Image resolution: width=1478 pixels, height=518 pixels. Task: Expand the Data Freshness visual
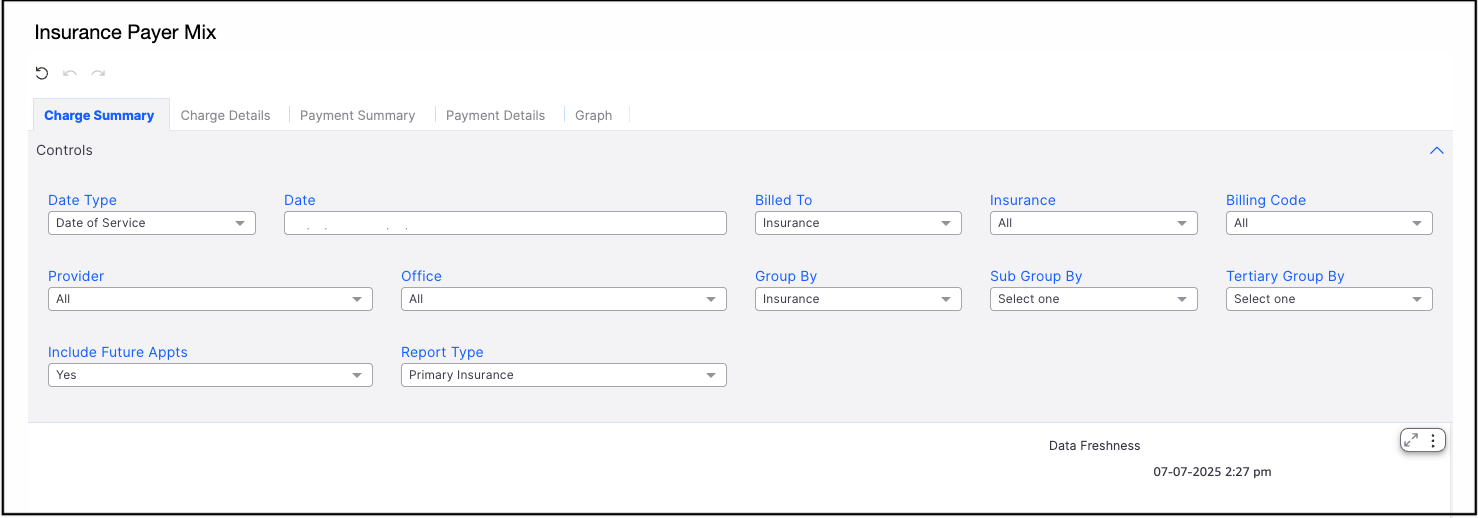pyautogui.click(x=1411, y=440)
